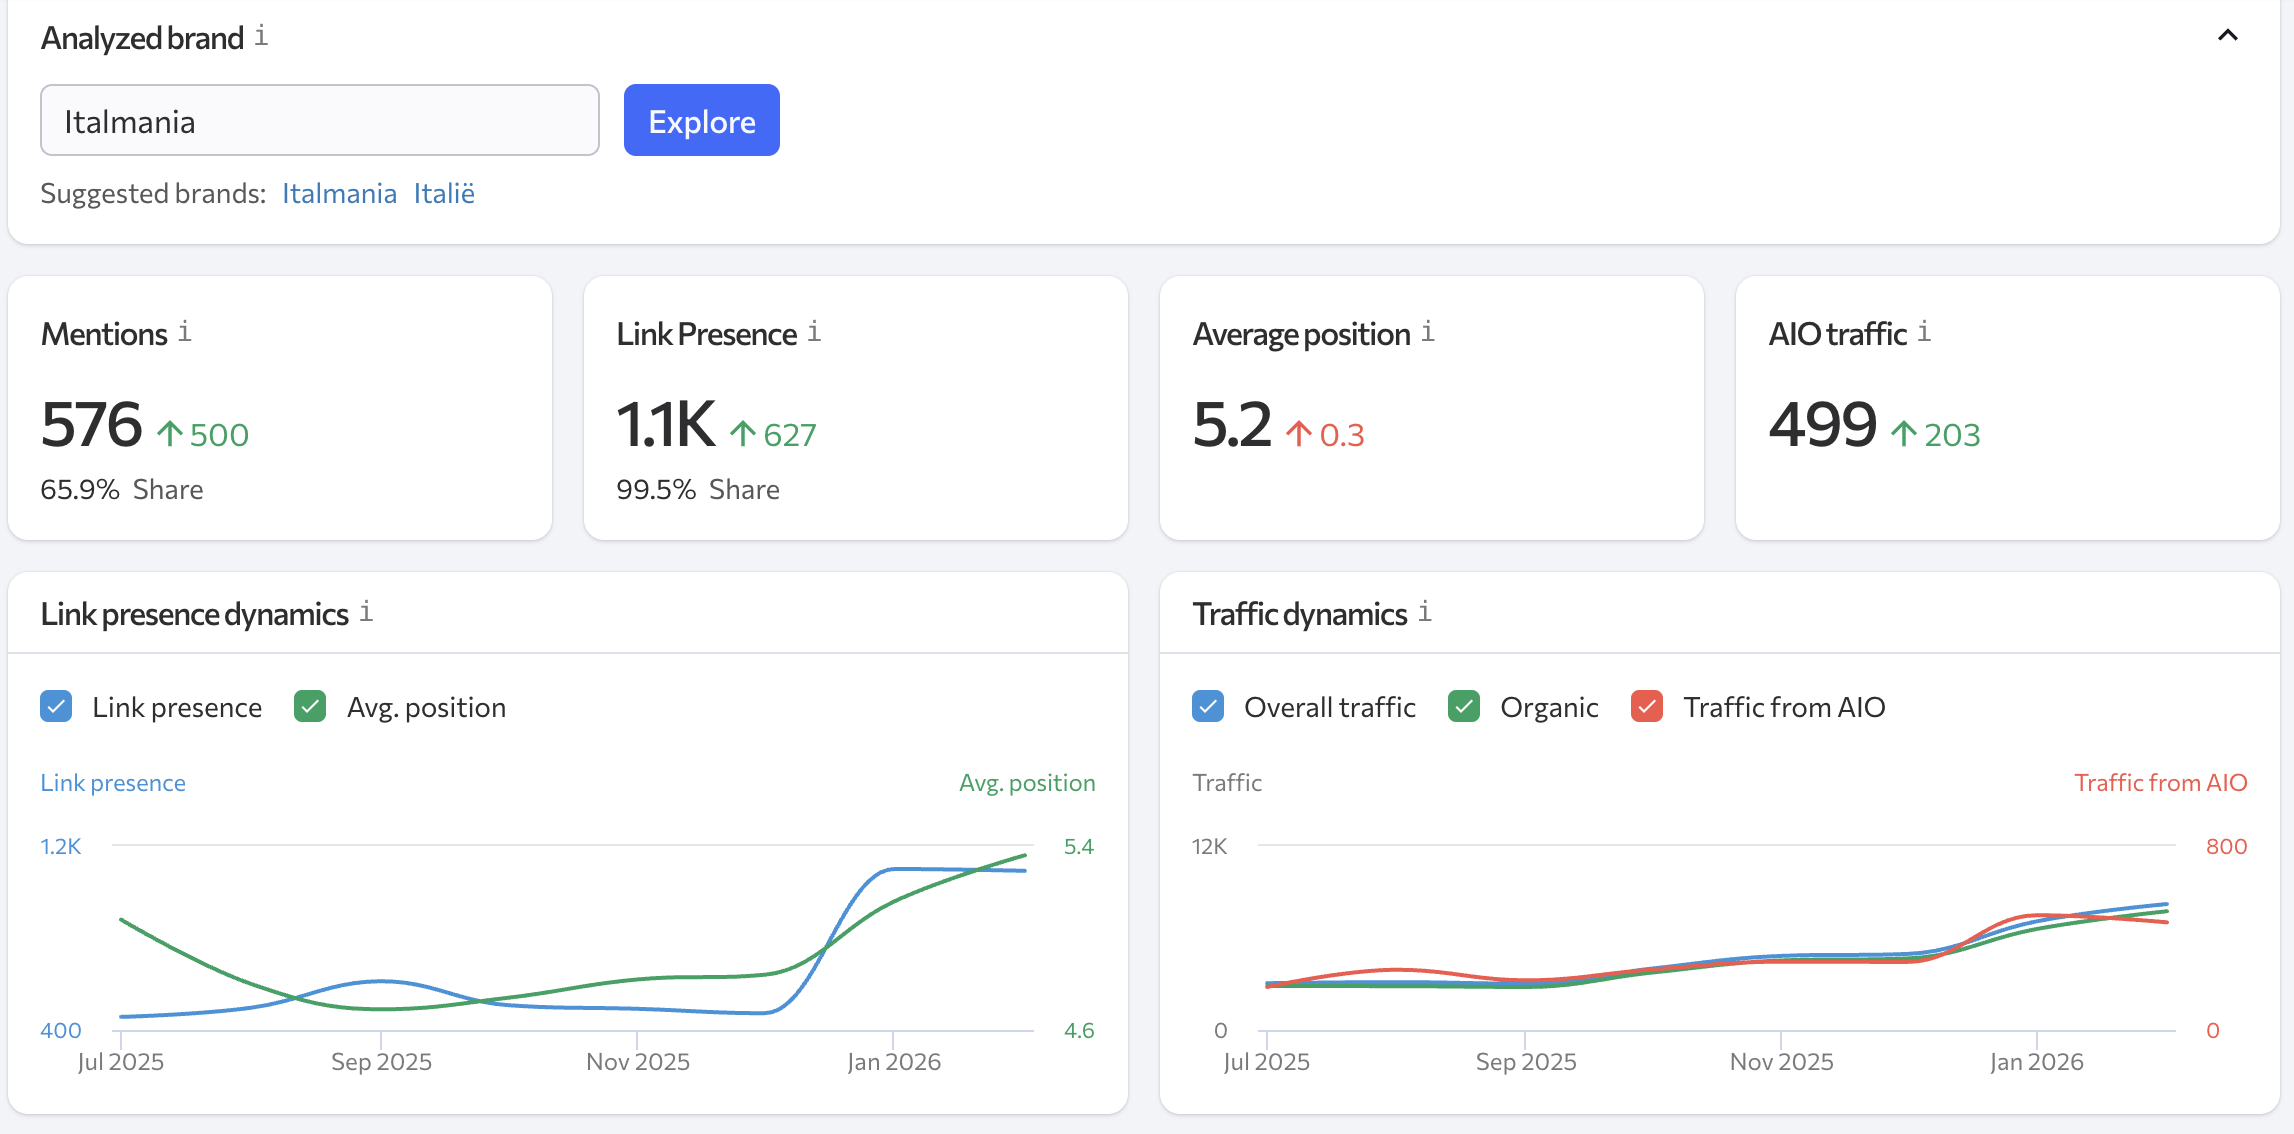Disable the Overall traffic checkbox

point(1208,707)
